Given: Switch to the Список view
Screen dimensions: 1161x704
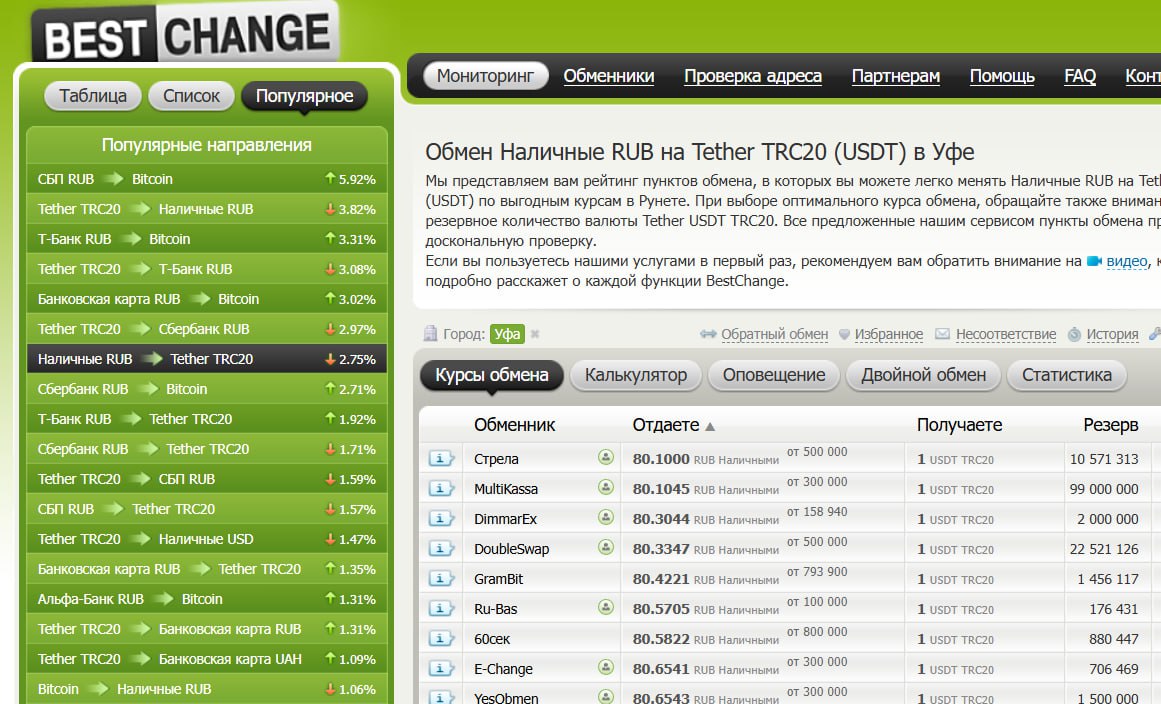Looking at the screenshot, I should click(191, 96).
